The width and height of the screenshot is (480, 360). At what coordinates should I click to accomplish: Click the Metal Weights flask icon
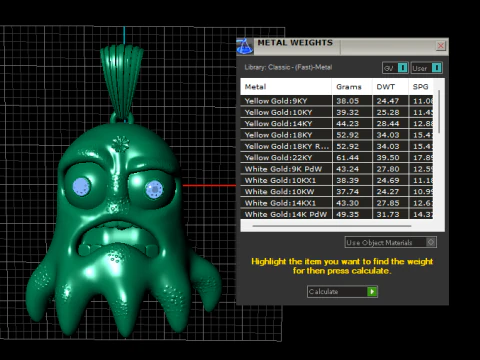[x=245, y=46]
